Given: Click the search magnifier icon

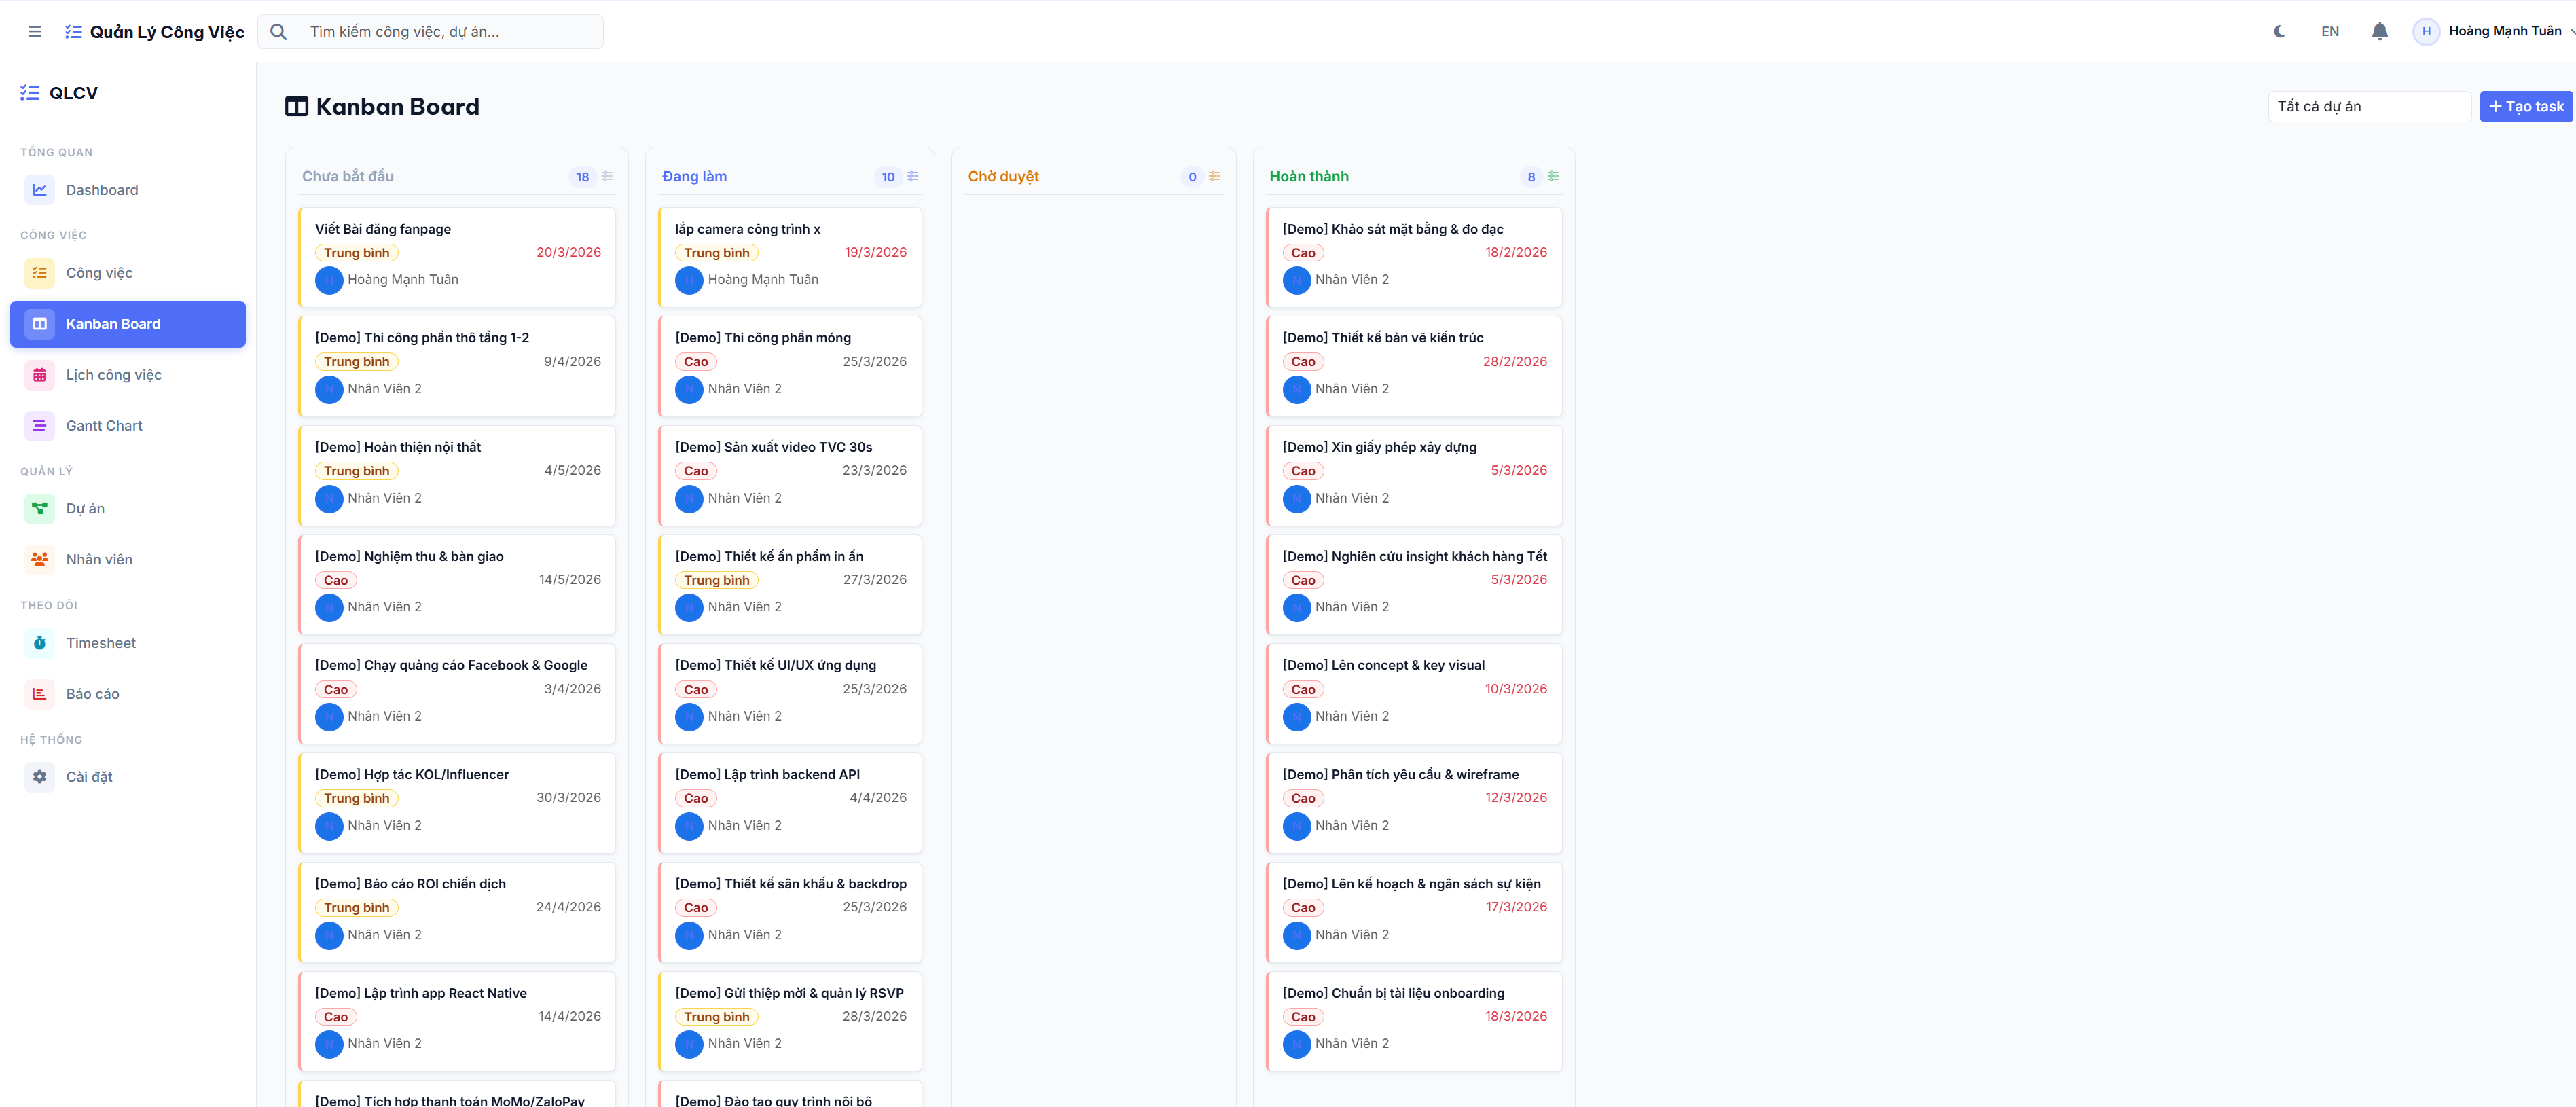Looking at the screenshot, I should [279, 32].
